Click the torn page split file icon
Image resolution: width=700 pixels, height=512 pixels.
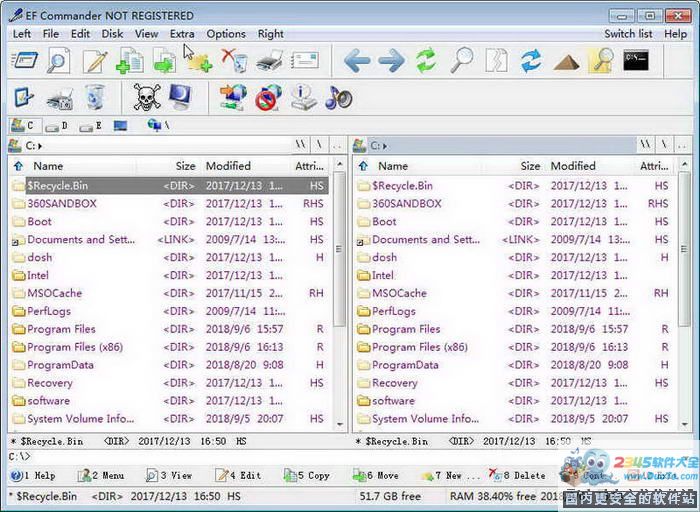(496, 60)
